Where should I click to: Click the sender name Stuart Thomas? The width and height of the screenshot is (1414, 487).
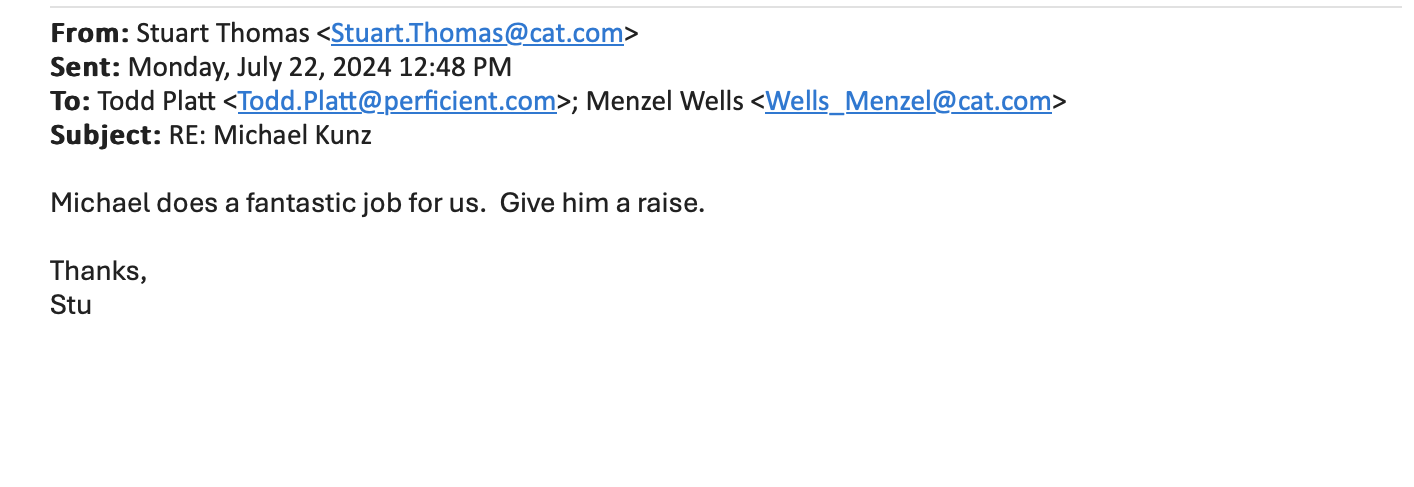coord(222,33)
